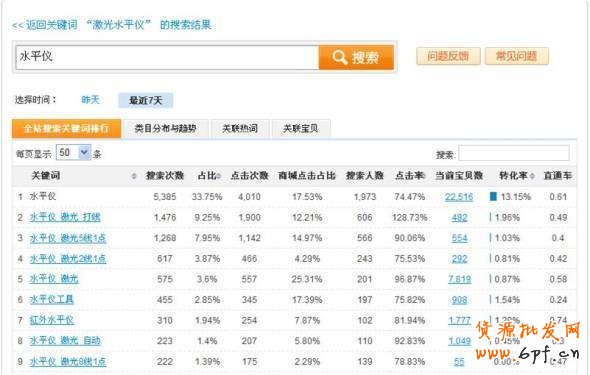Switch to the 关联热词 tab
Image resolution: width=590 pixels, height=375 pixels.
[240, 129]
